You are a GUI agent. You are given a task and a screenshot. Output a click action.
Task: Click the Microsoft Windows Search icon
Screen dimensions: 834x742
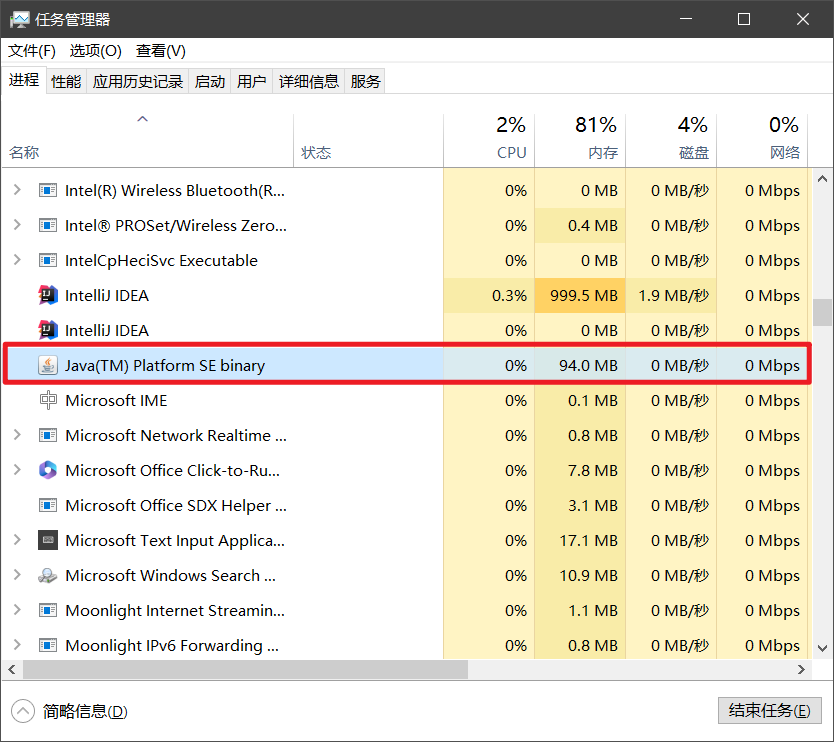point(48,576)
